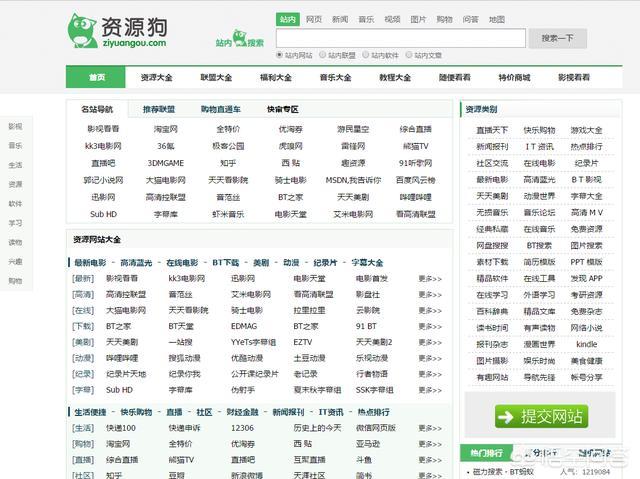Click the 资源狗 ziyuangou.com logo

click(117, 31)
